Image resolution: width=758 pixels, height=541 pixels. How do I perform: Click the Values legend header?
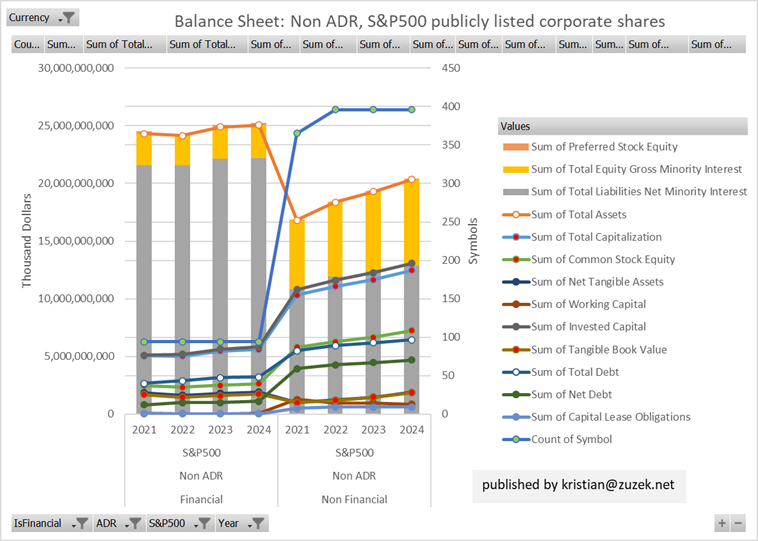point(622,127)
